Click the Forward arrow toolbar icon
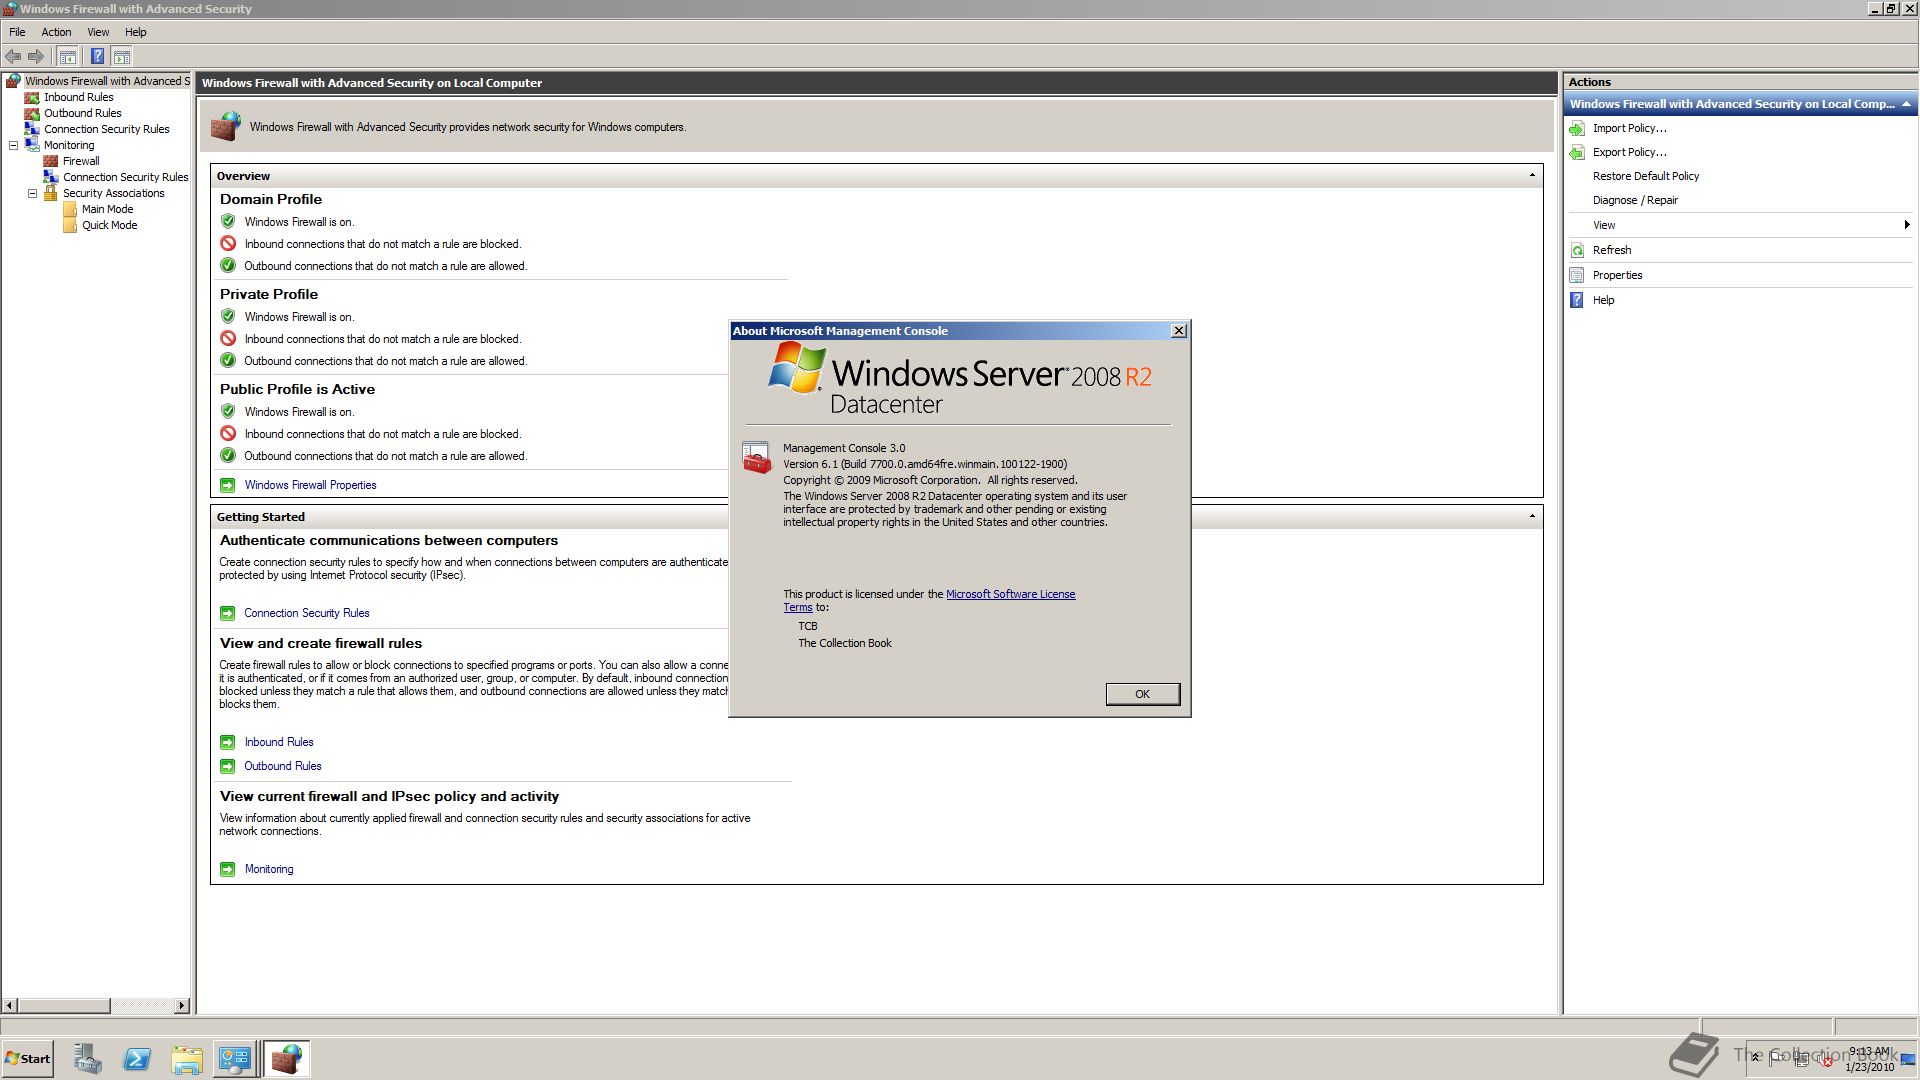1920x1080 pixels. 36,57
